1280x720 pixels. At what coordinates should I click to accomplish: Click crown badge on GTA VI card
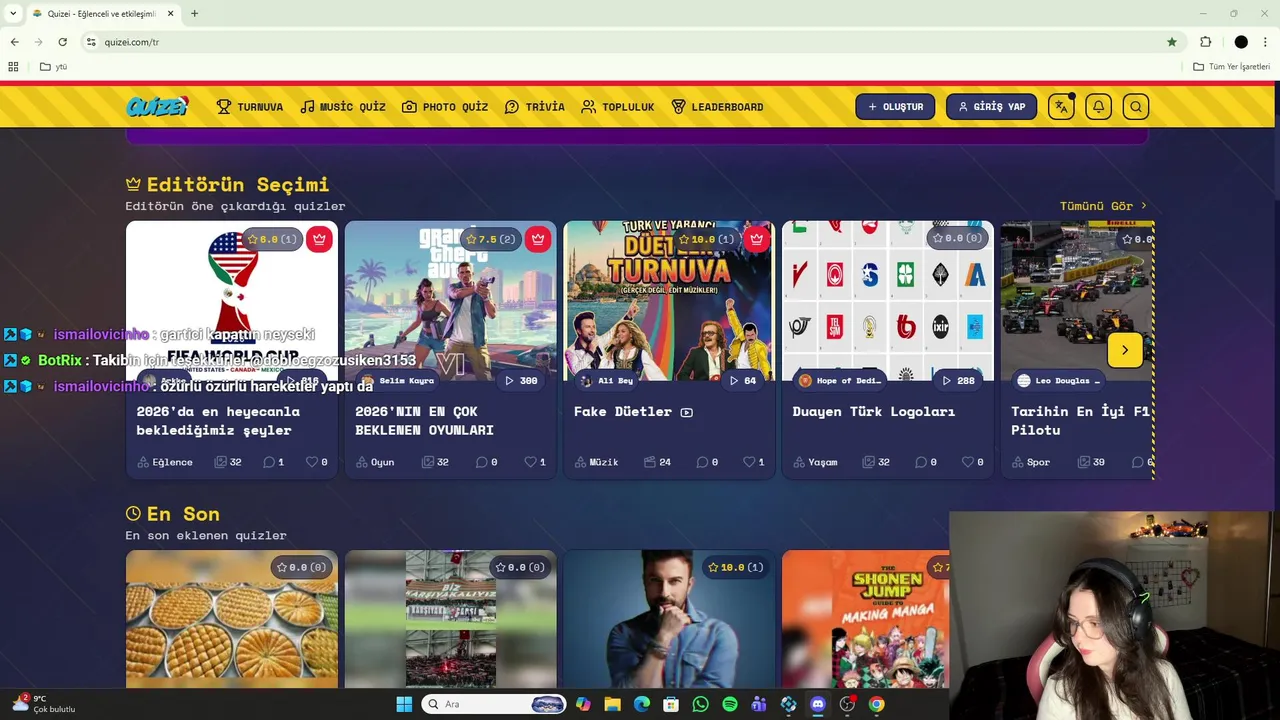tap(538, 239)
